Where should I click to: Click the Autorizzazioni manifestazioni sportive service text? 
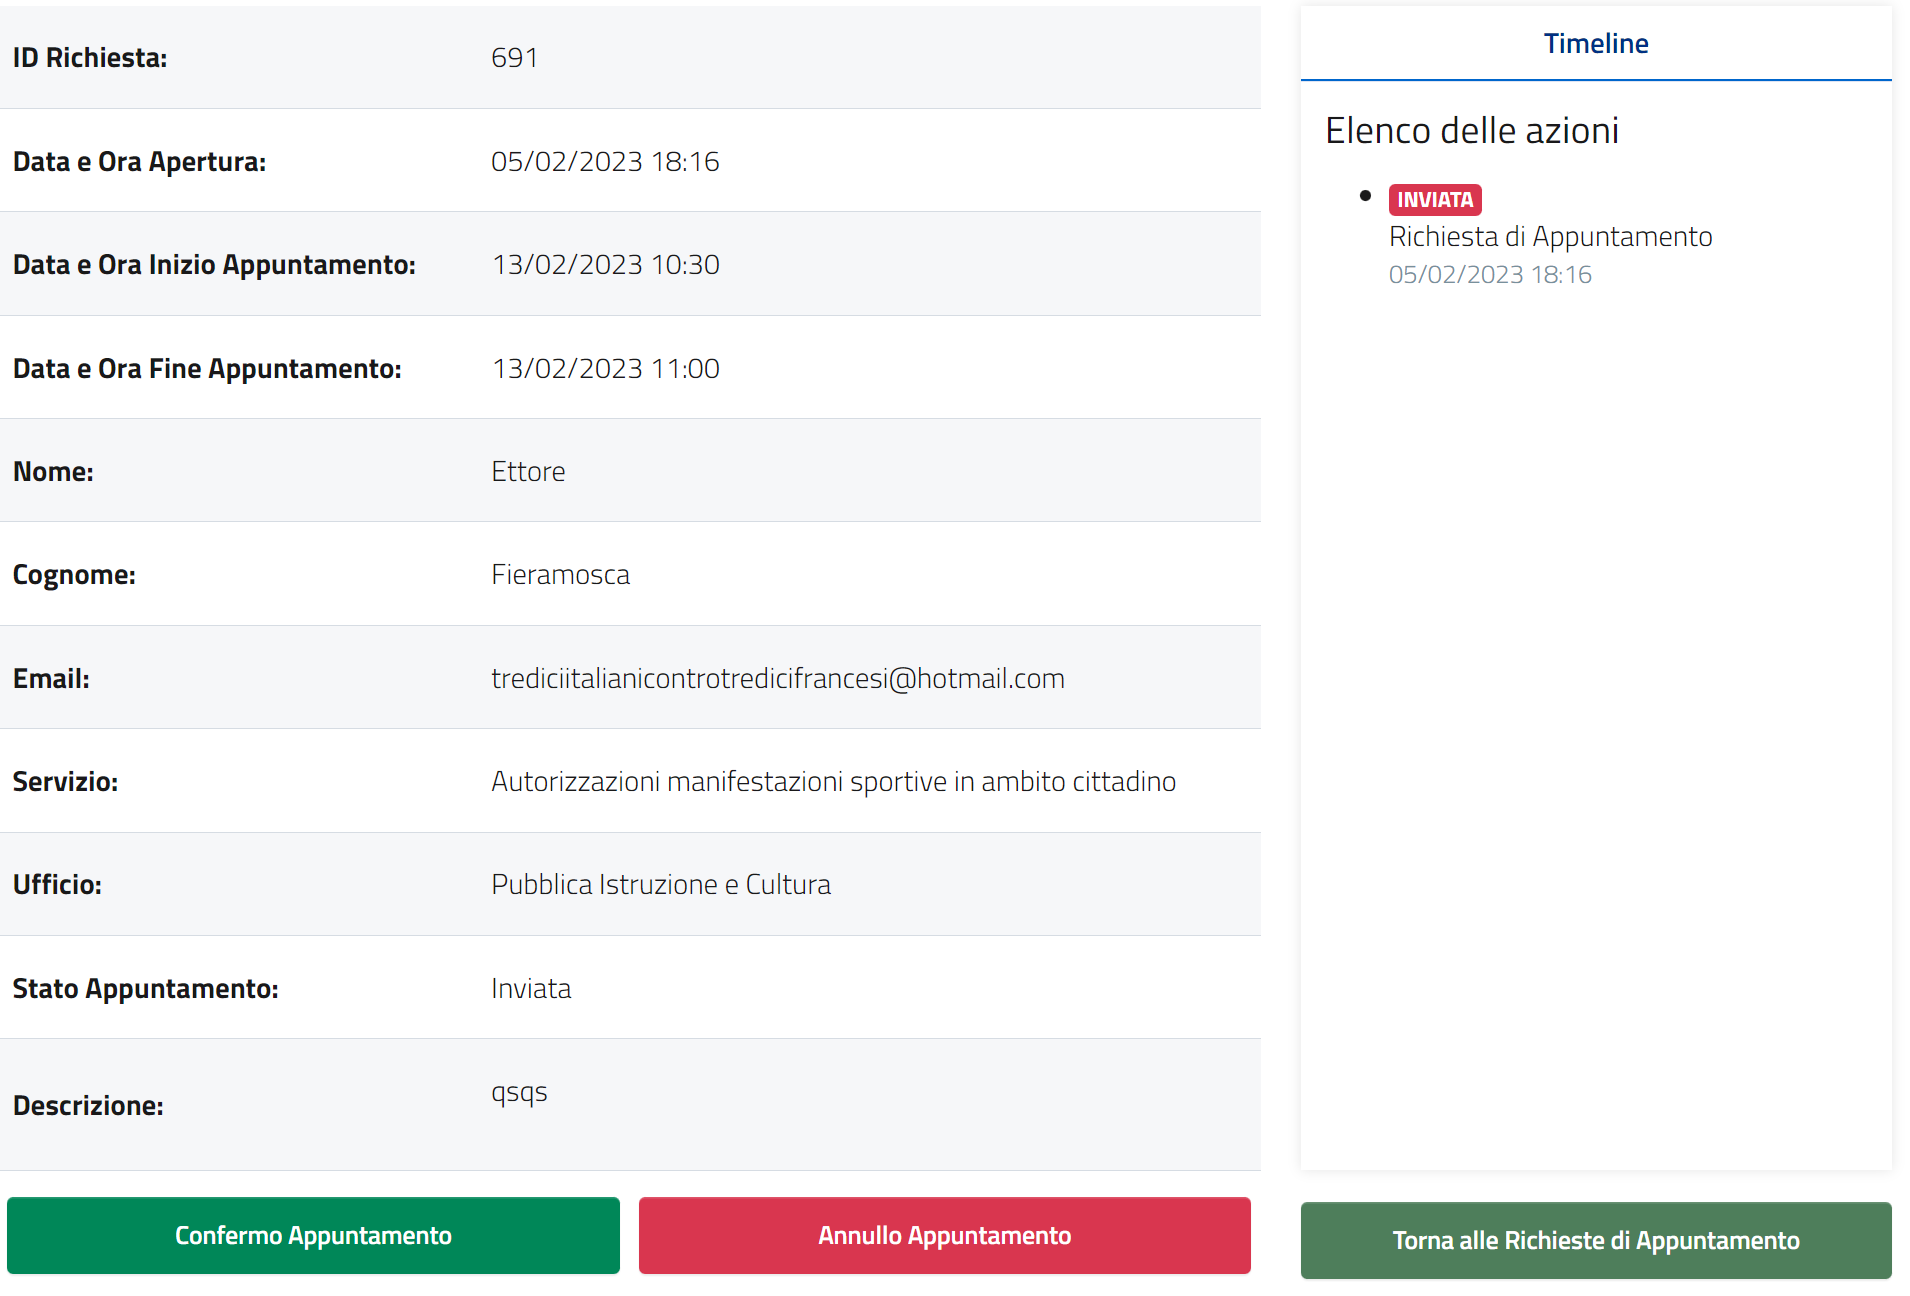(833, 782)
